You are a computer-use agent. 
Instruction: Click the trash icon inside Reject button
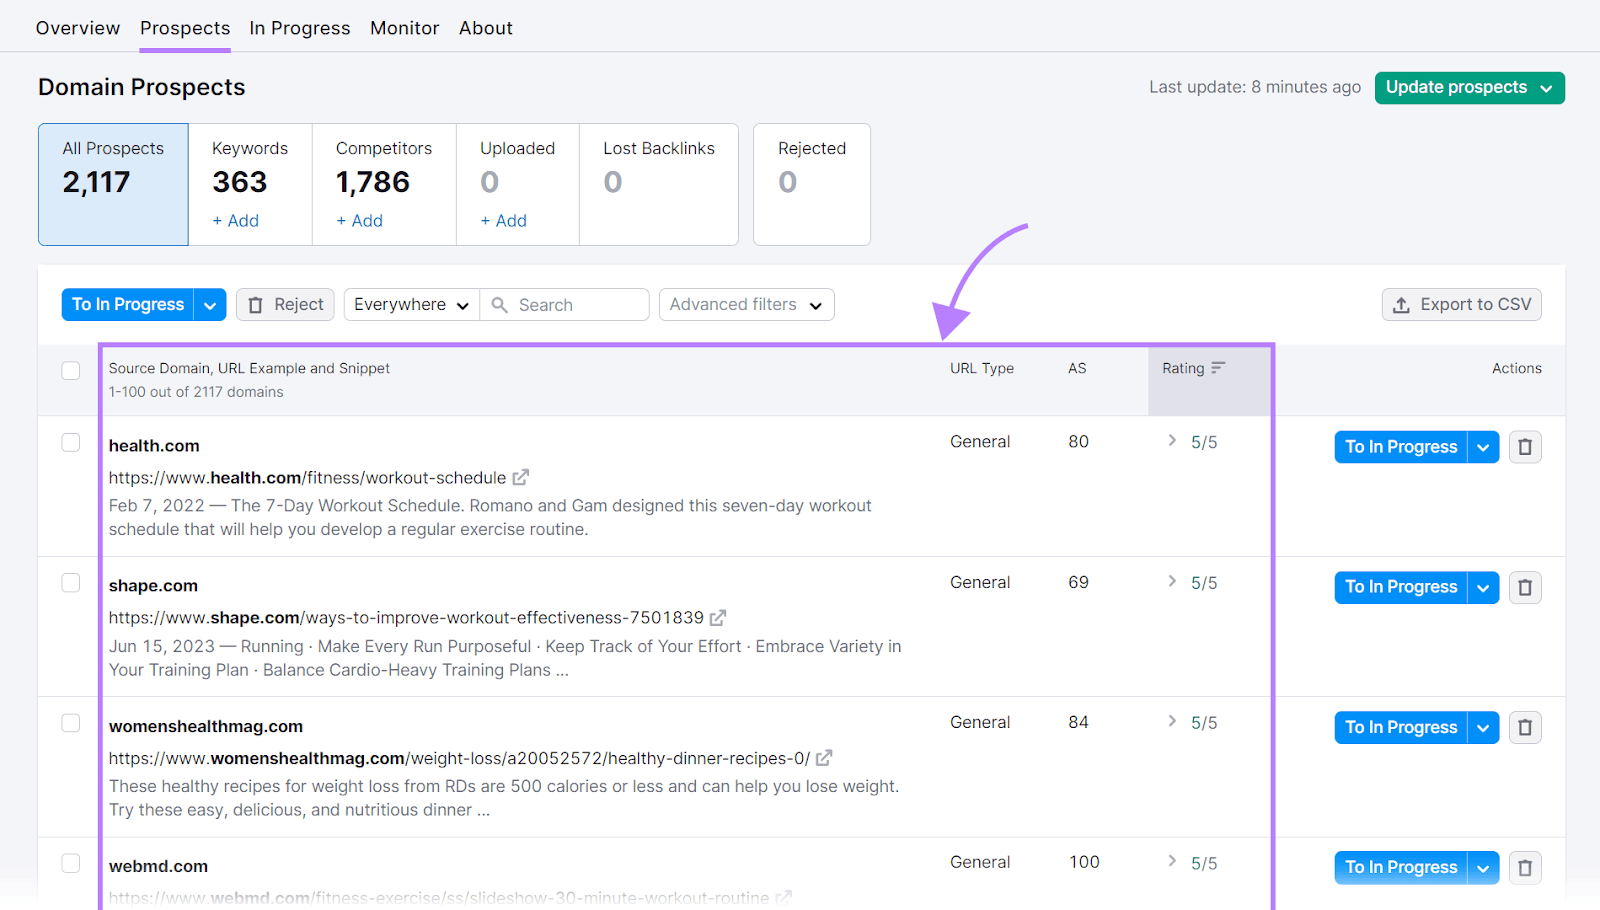pyautogui.click(x=255, y=304)
